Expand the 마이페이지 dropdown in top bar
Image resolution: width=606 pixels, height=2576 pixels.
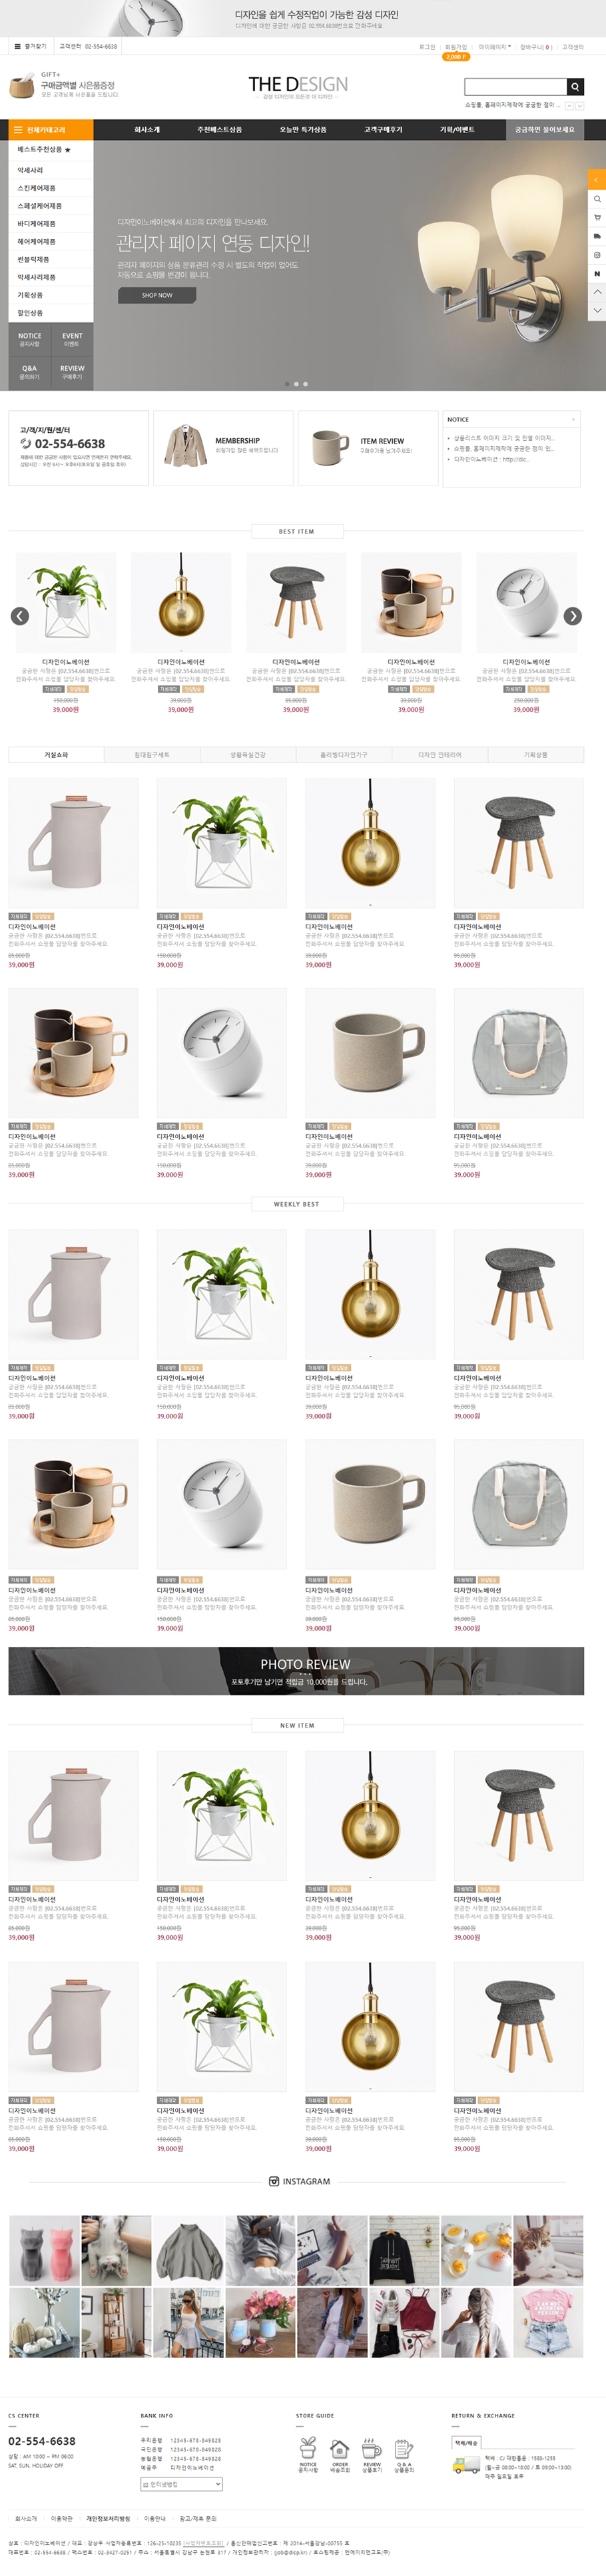tap(494, 47)
